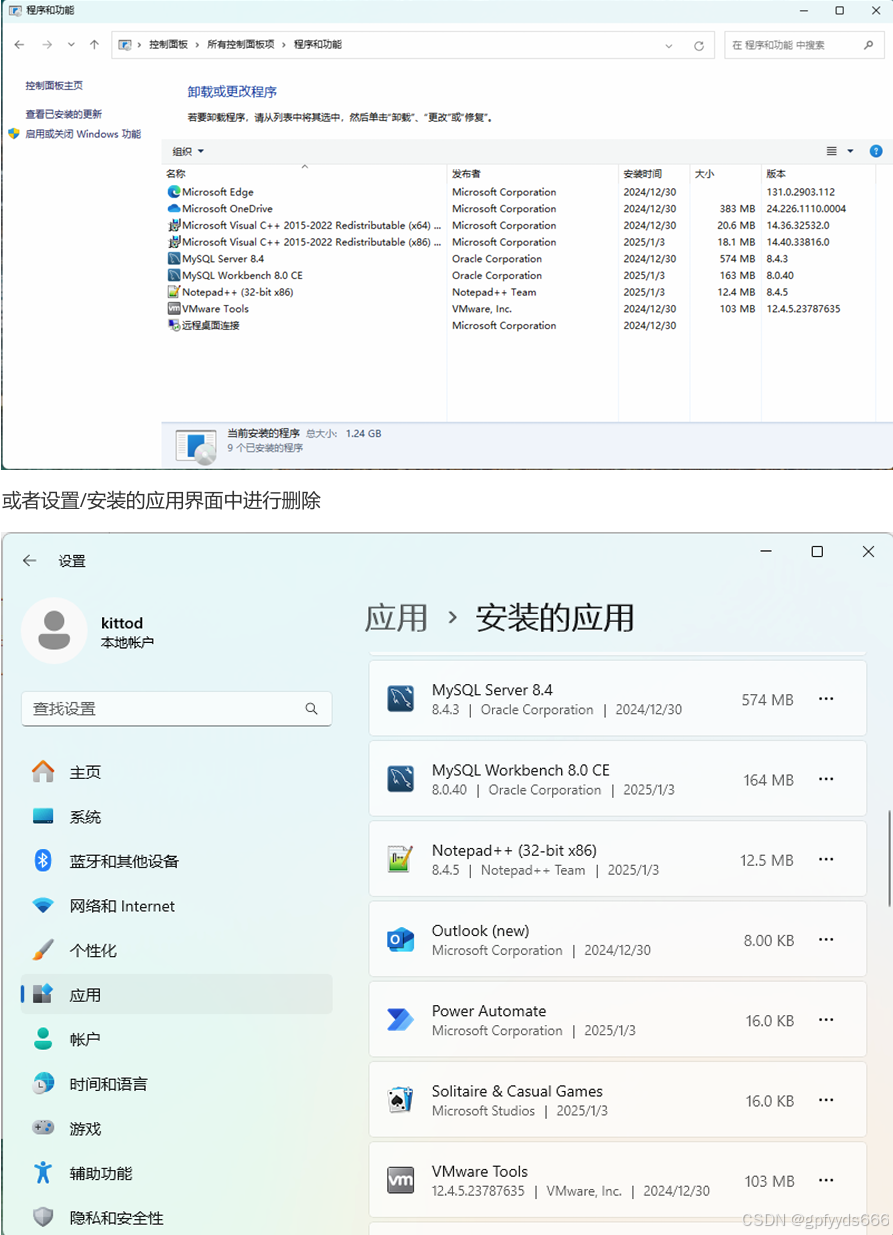Click the 查找设置 search field
The height and width of the screenshot is (1235, 893).
pyautogui.click(x=177, y=708)
